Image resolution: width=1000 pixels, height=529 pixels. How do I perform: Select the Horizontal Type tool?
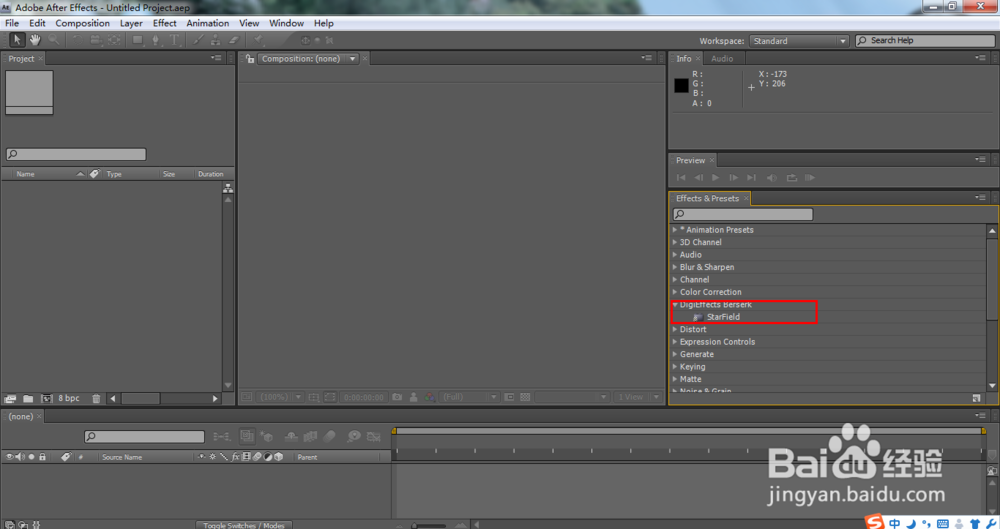[174, 40]
